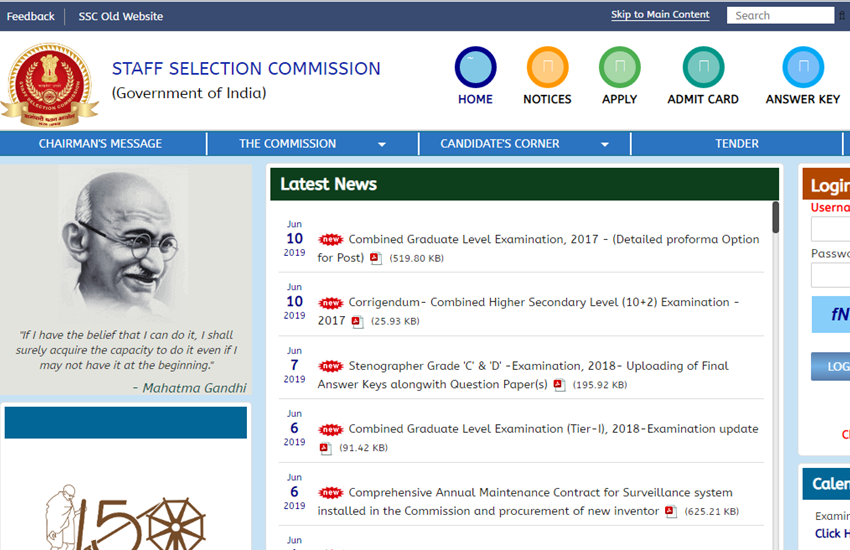Image resolution: width=850 pixels, height=550 pixels.
Task: Expand Candidate's Corner dropdown arrow
Action: click(604, 145)
